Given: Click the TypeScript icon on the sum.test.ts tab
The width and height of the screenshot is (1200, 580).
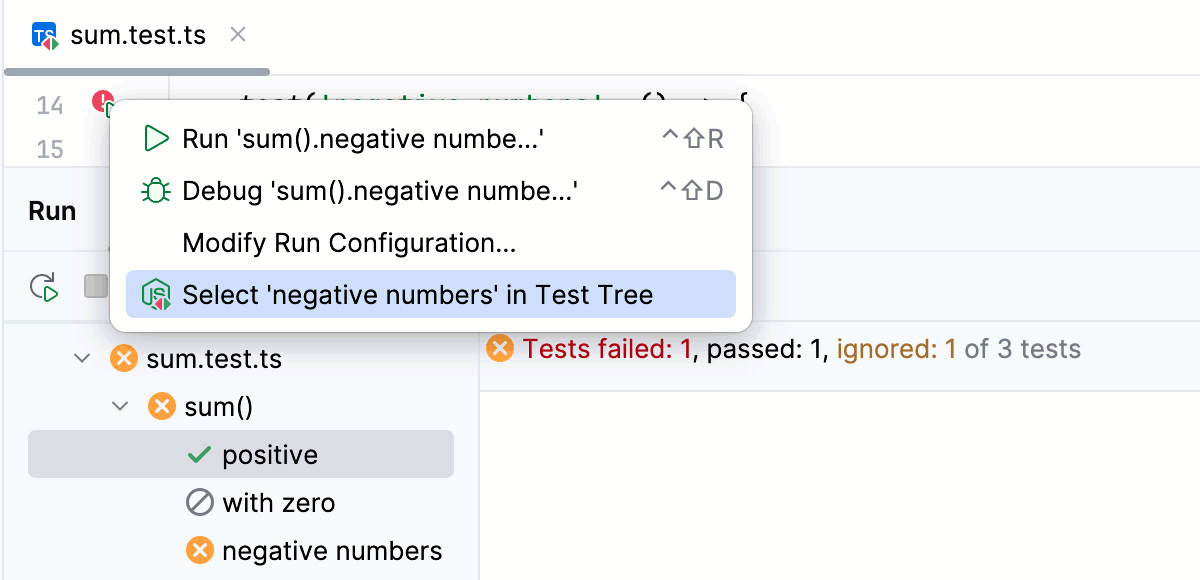Looking at the screenshot, I should [x=44, y=34].
